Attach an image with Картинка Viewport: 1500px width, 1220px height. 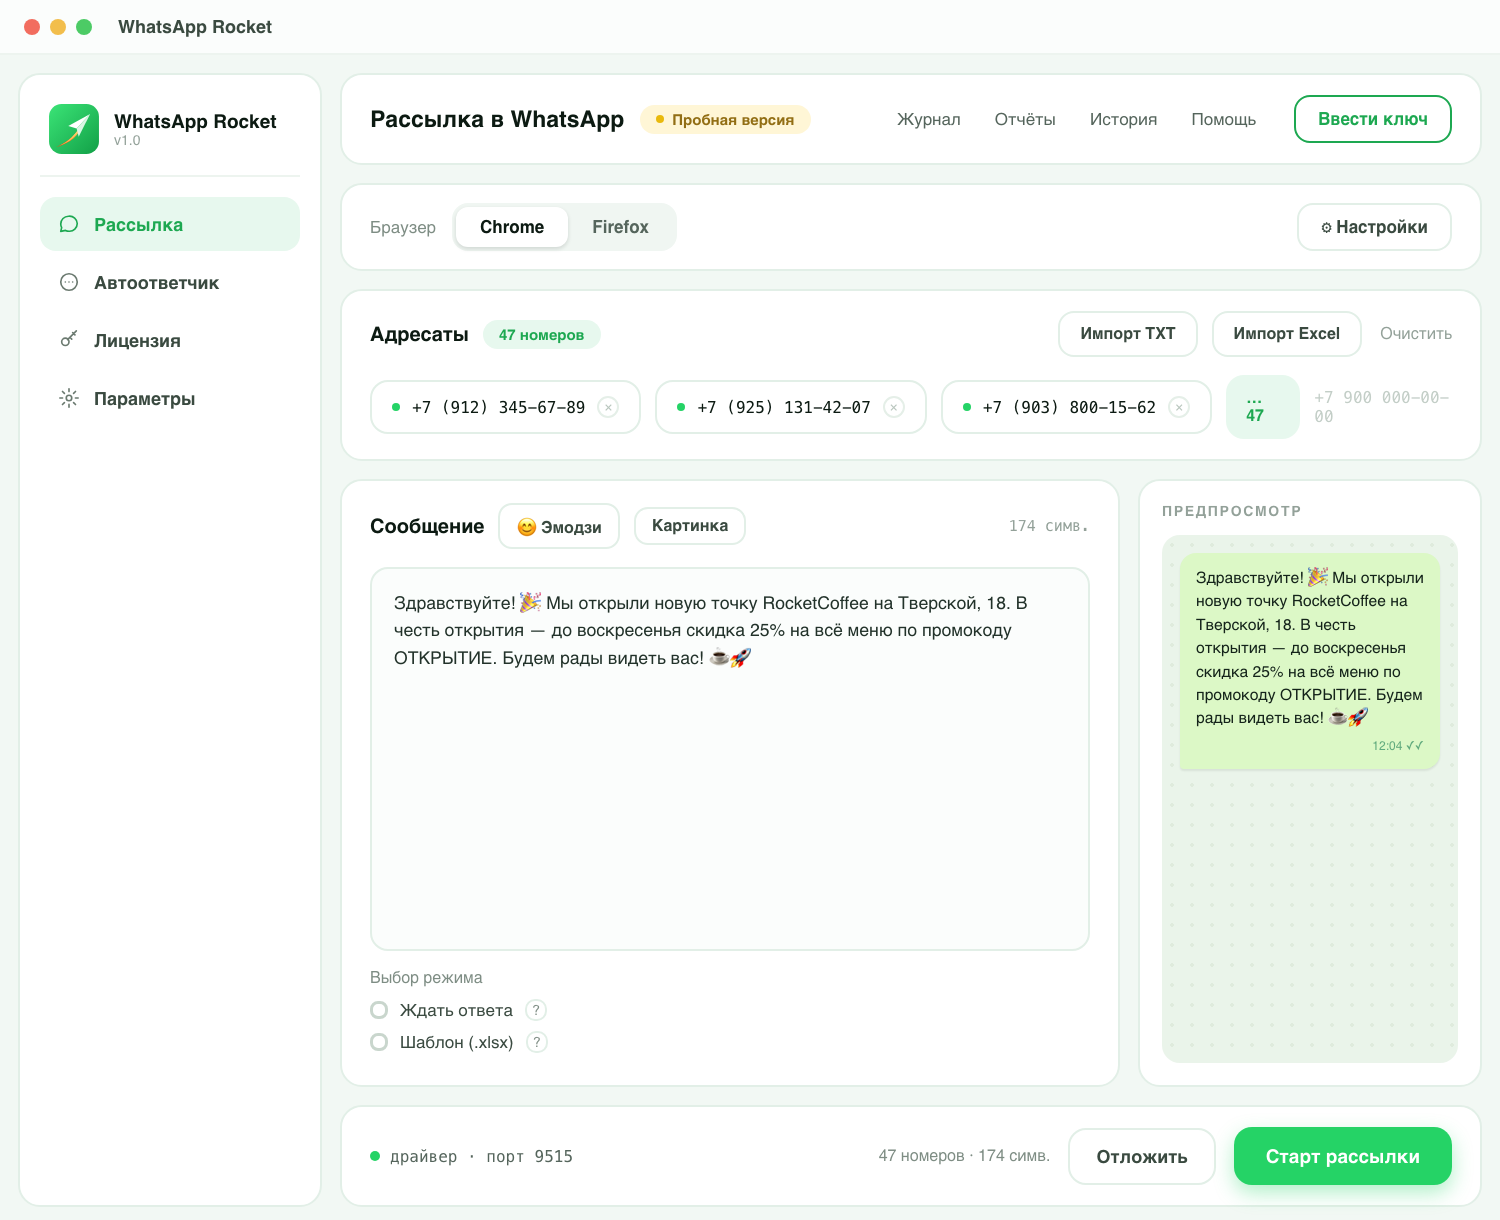pos(690,526)
